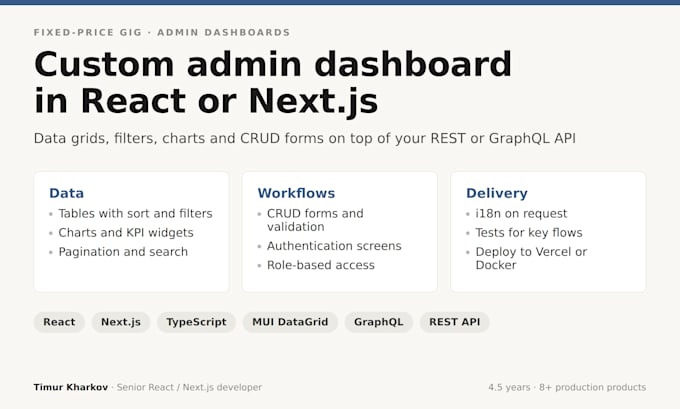This screenshot has width=680, height=409.
Task: Click 'CRUD forms and validation' item
Action: [x=315, y=220]
